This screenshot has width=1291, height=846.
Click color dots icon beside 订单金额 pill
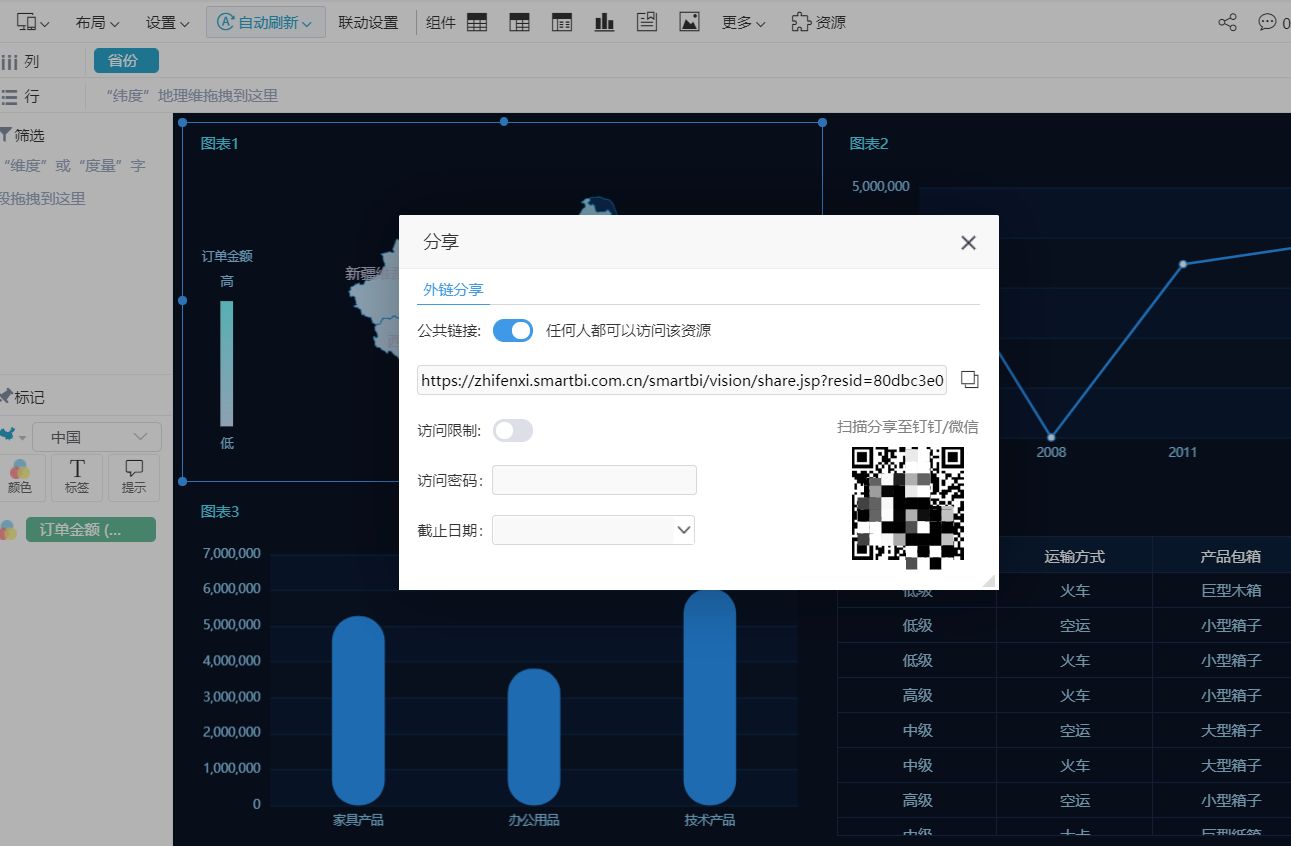[8, 530]
